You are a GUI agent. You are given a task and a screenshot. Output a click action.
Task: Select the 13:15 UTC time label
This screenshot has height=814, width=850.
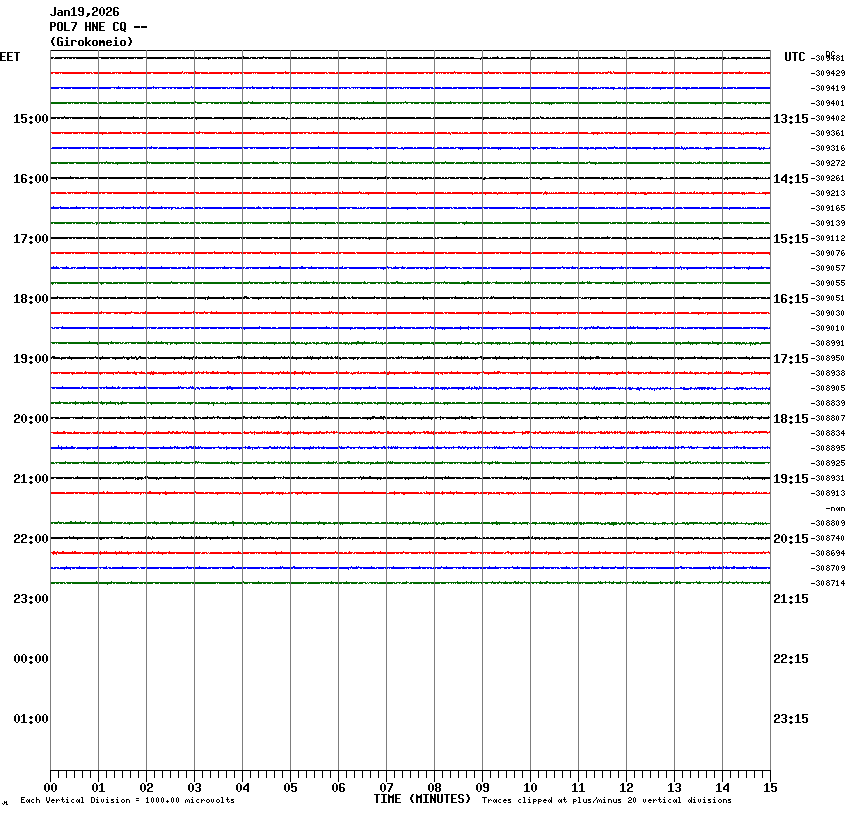791,119
